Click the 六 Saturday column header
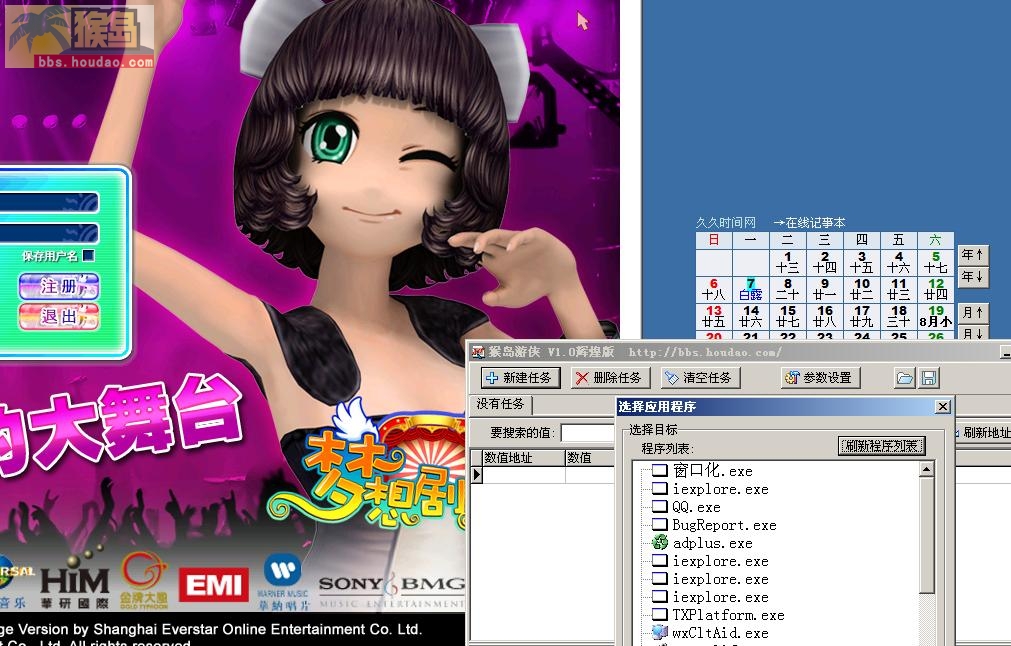 936,240
